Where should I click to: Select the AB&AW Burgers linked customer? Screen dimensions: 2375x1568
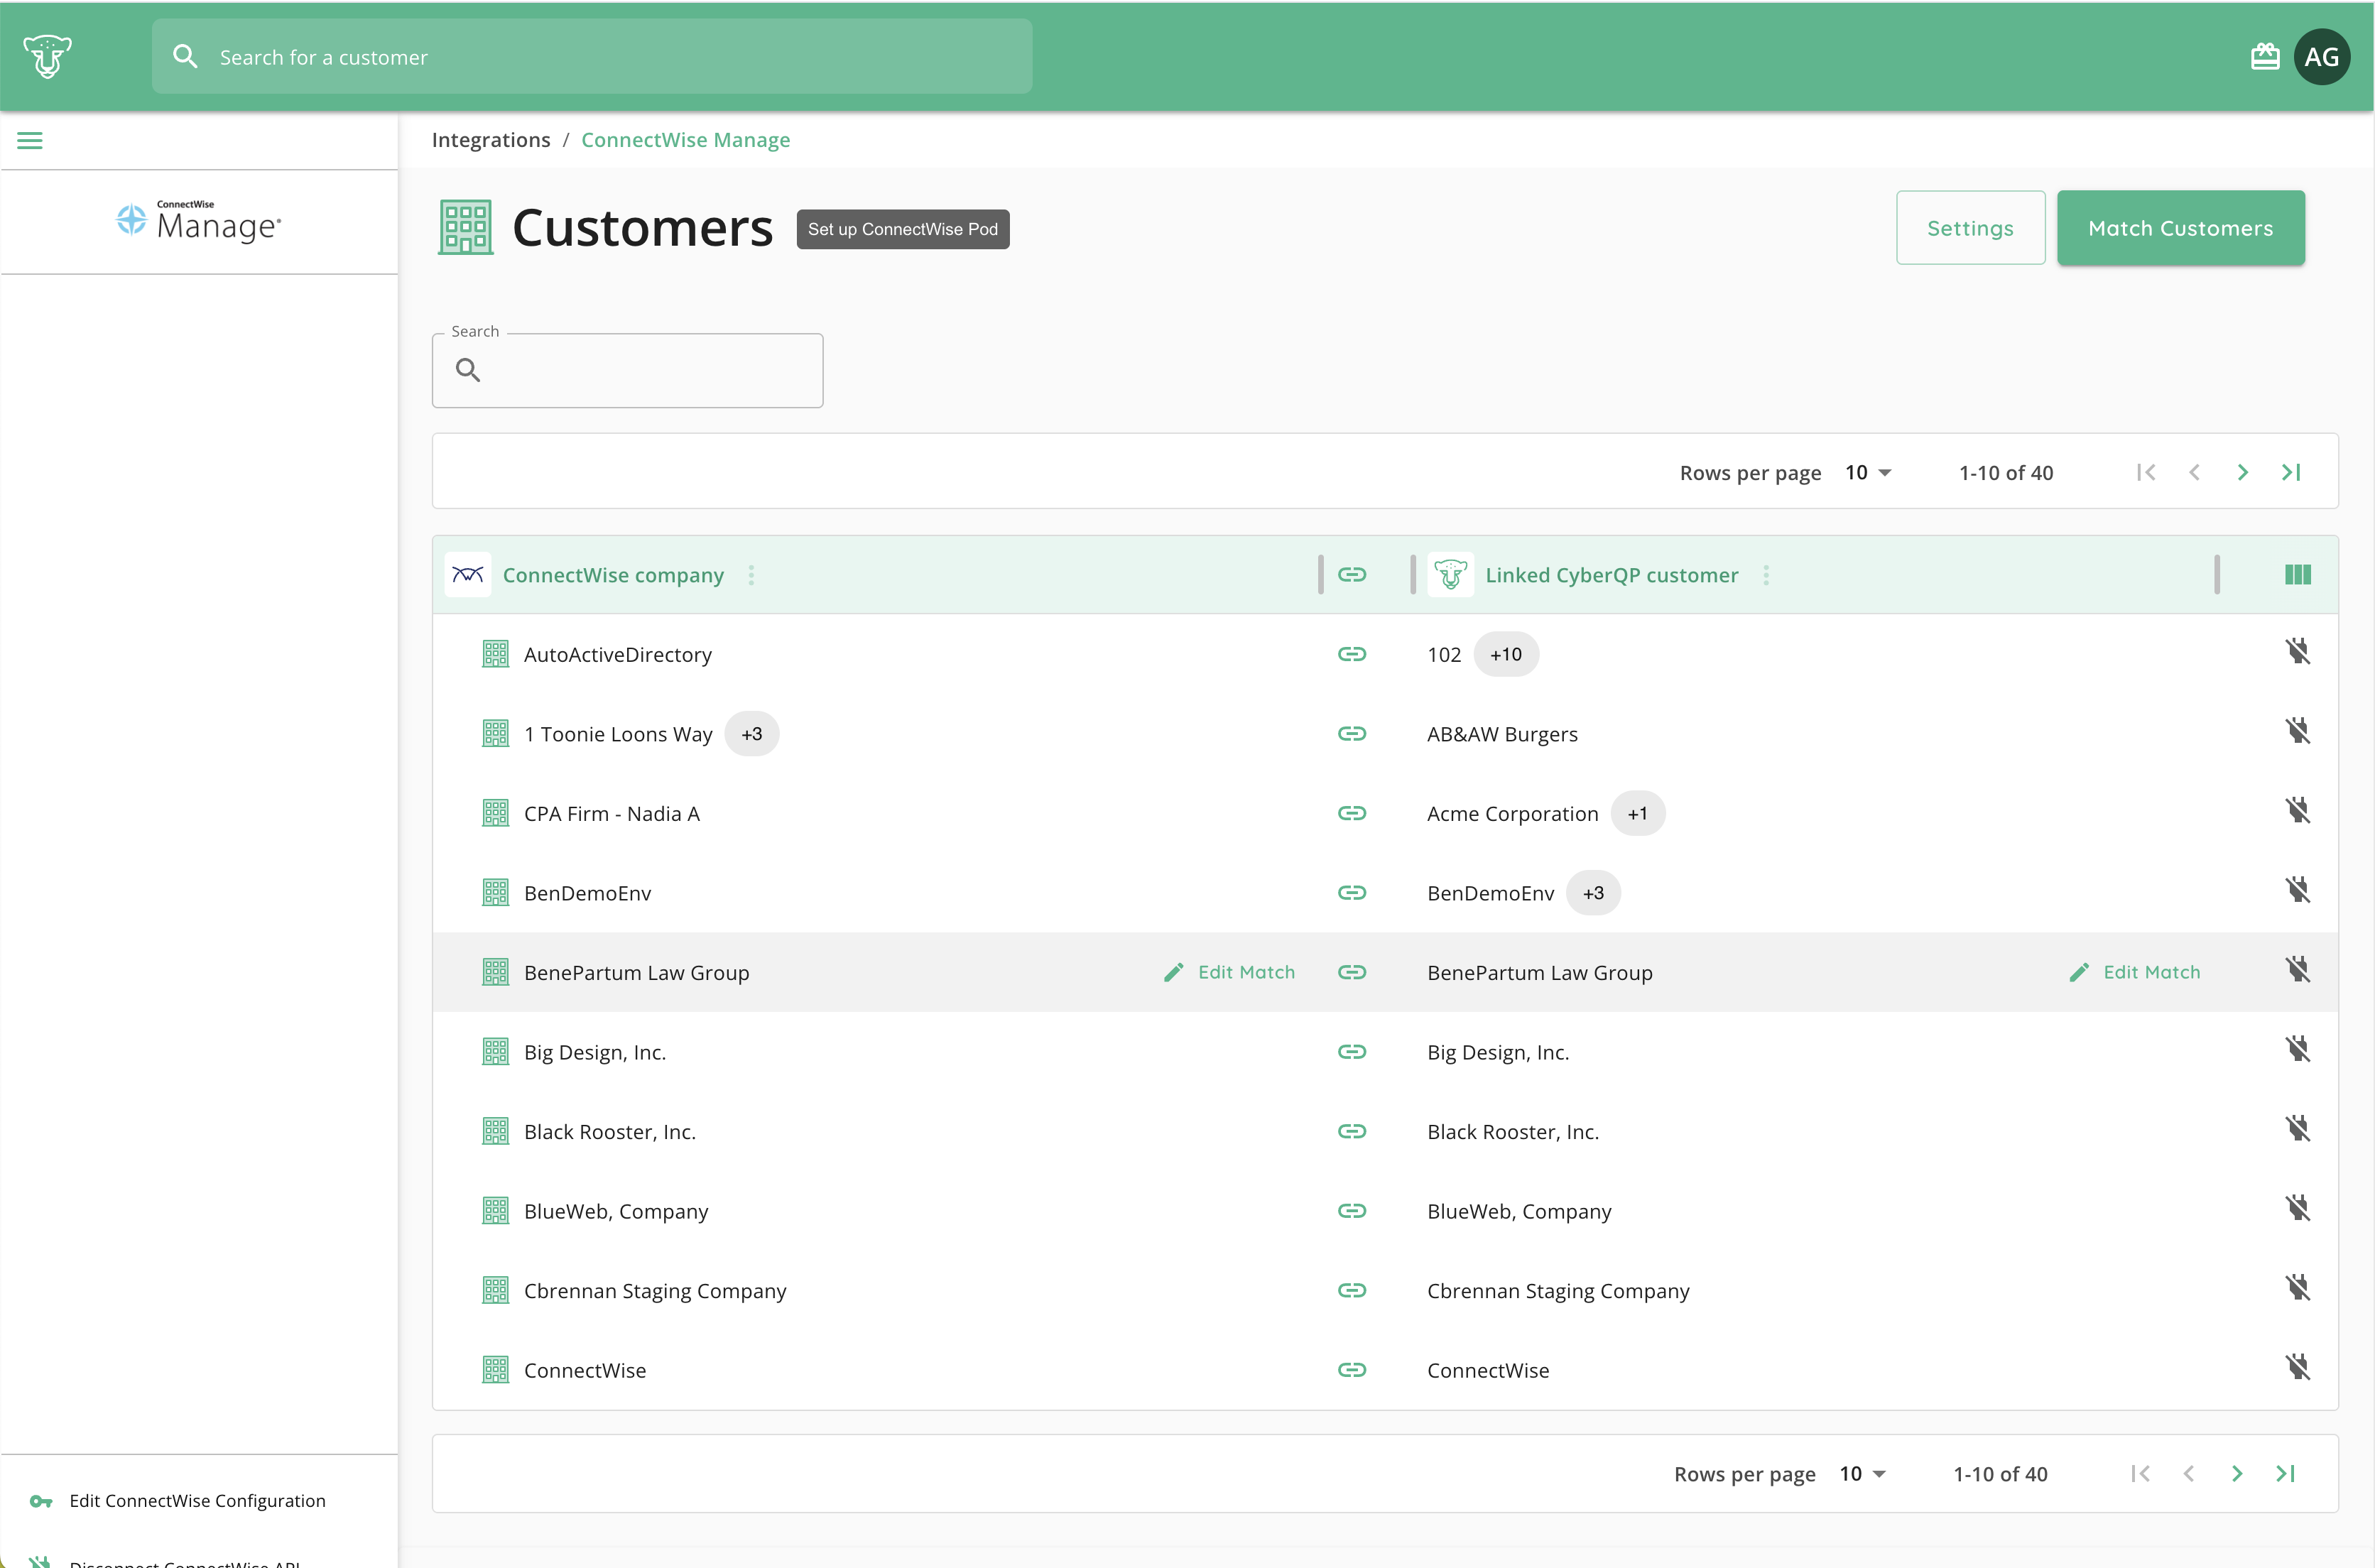pyautogui.click(x=1502, y=734)
